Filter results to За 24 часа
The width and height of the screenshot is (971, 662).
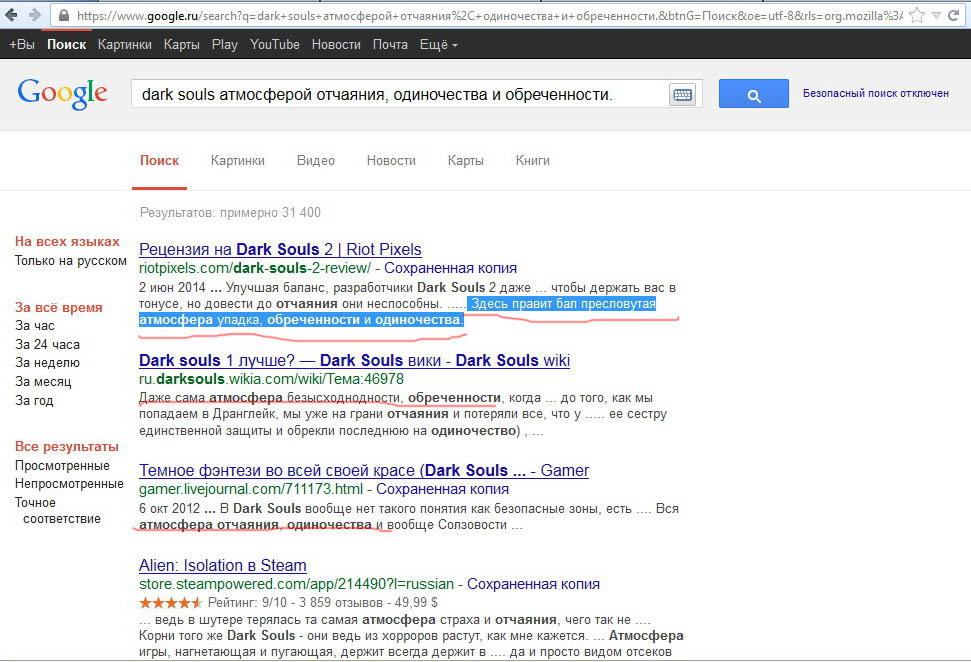48,344
